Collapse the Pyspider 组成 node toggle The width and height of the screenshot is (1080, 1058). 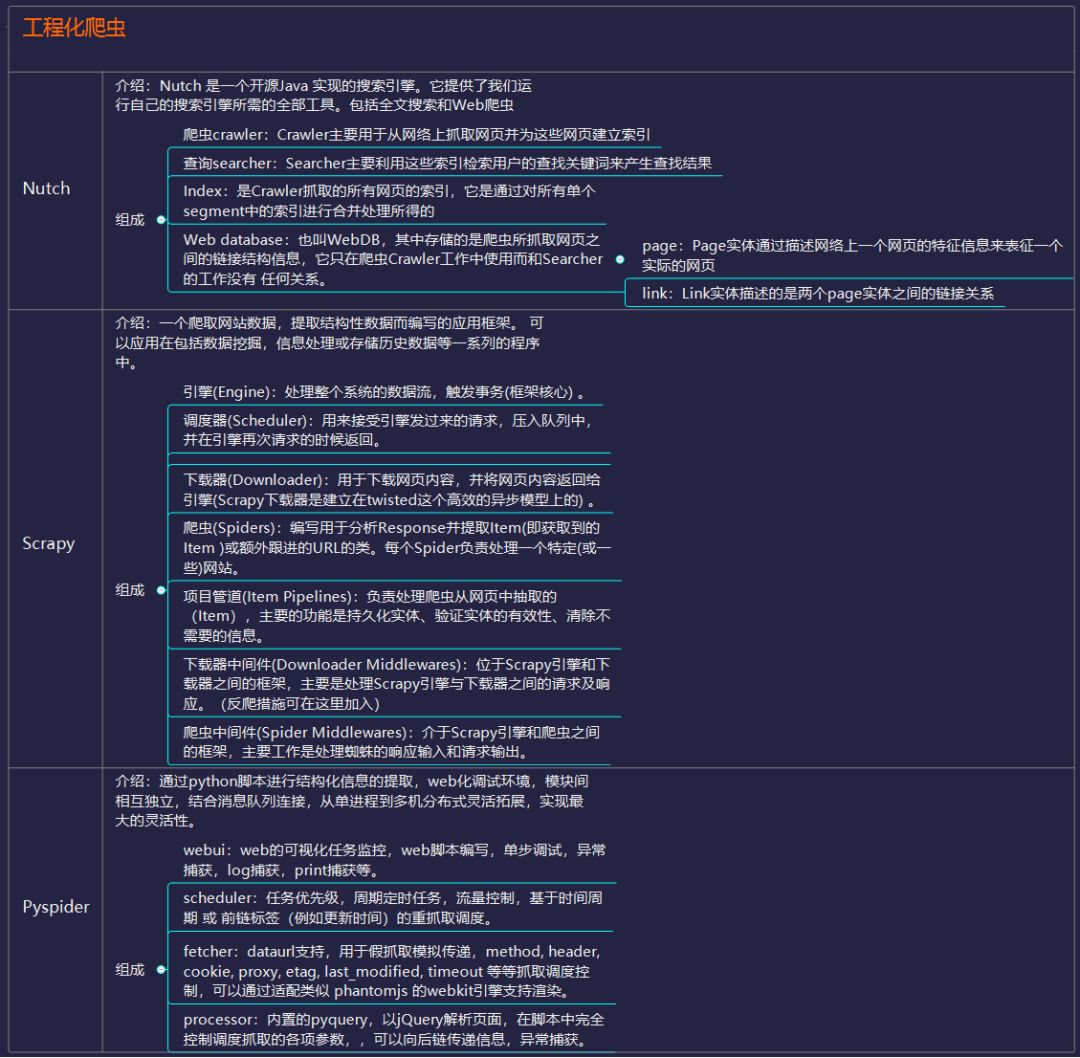tap(161, 970)
